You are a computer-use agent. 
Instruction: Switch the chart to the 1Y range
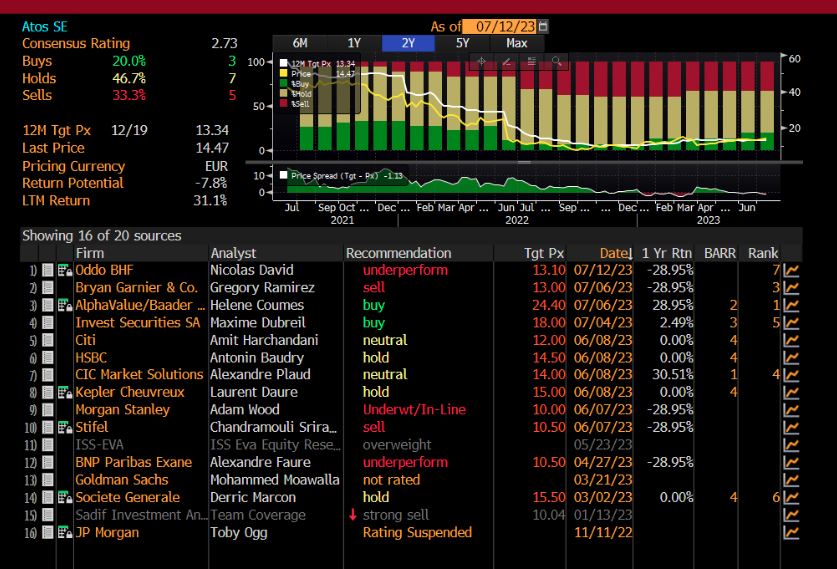[x=354, y=43]
